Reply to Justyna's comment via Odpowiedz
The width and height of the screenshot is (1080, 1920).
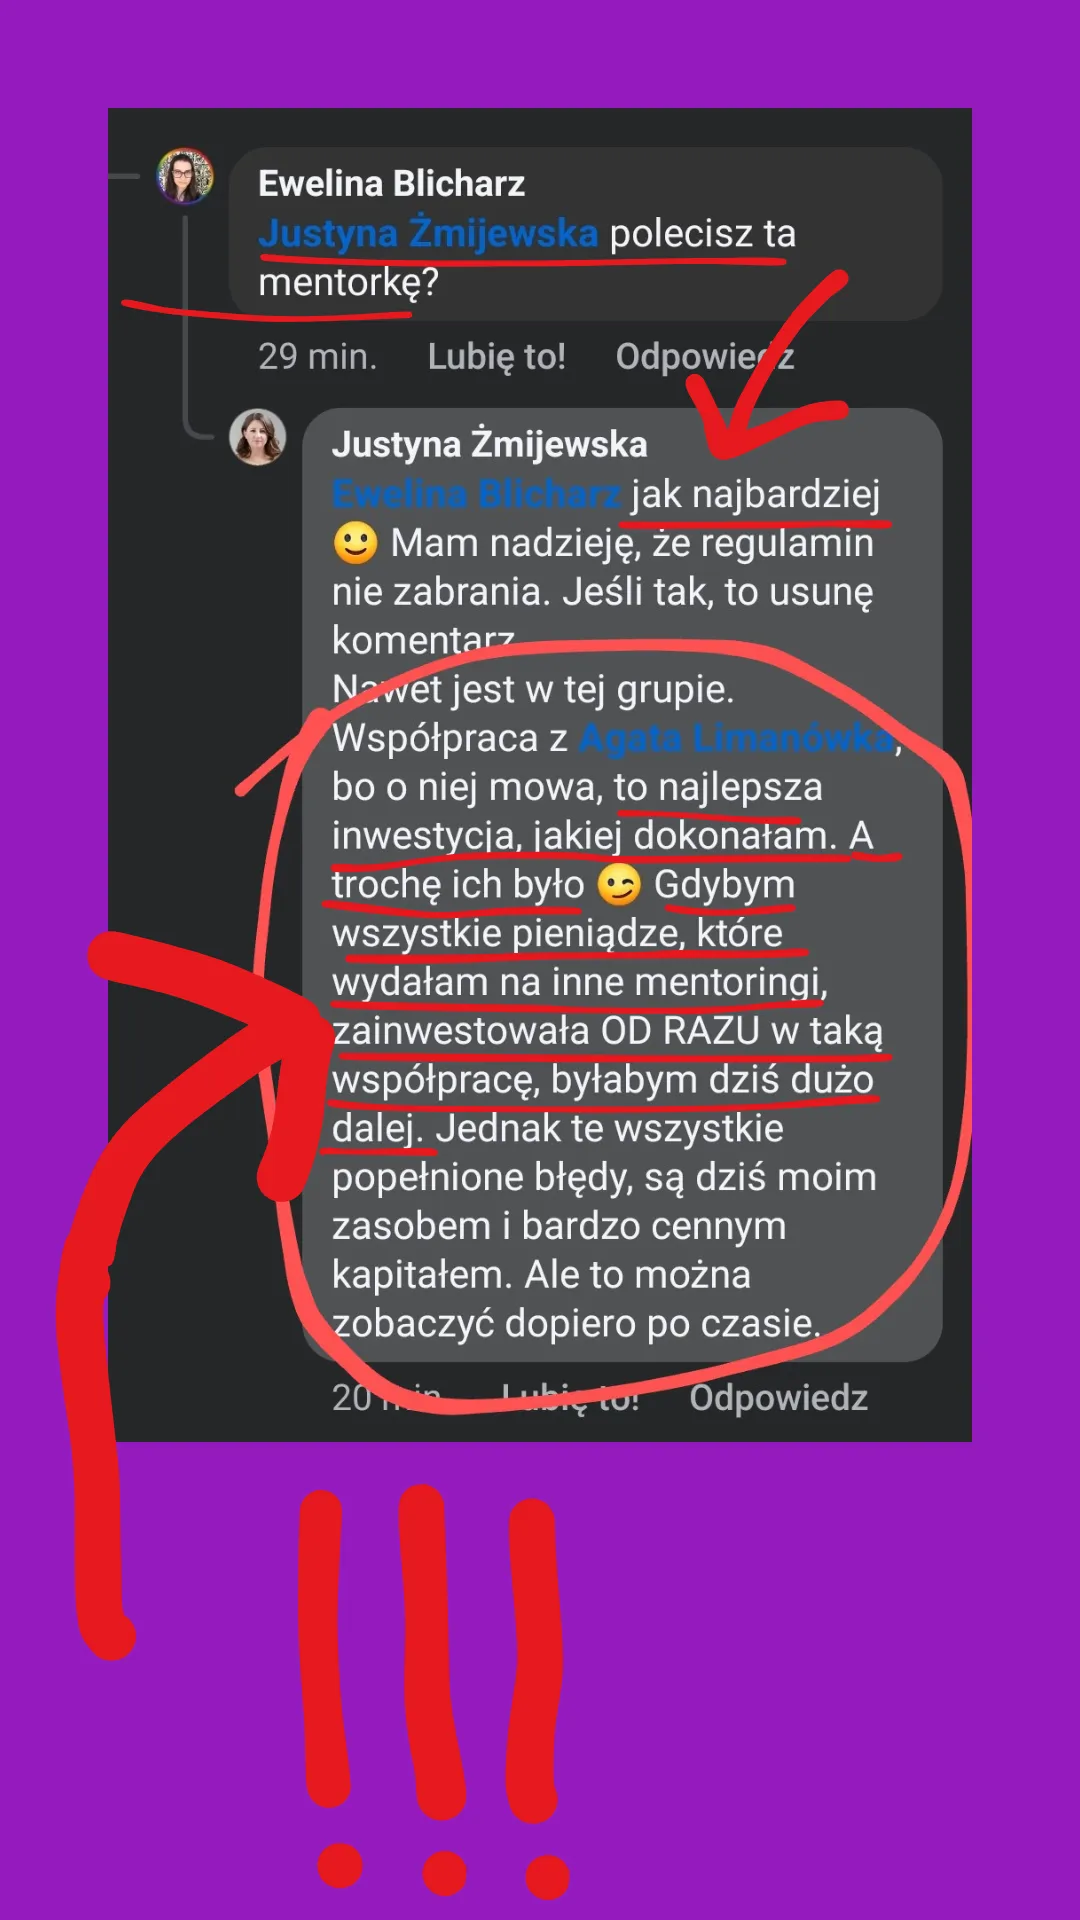(x=778, y=1397)
